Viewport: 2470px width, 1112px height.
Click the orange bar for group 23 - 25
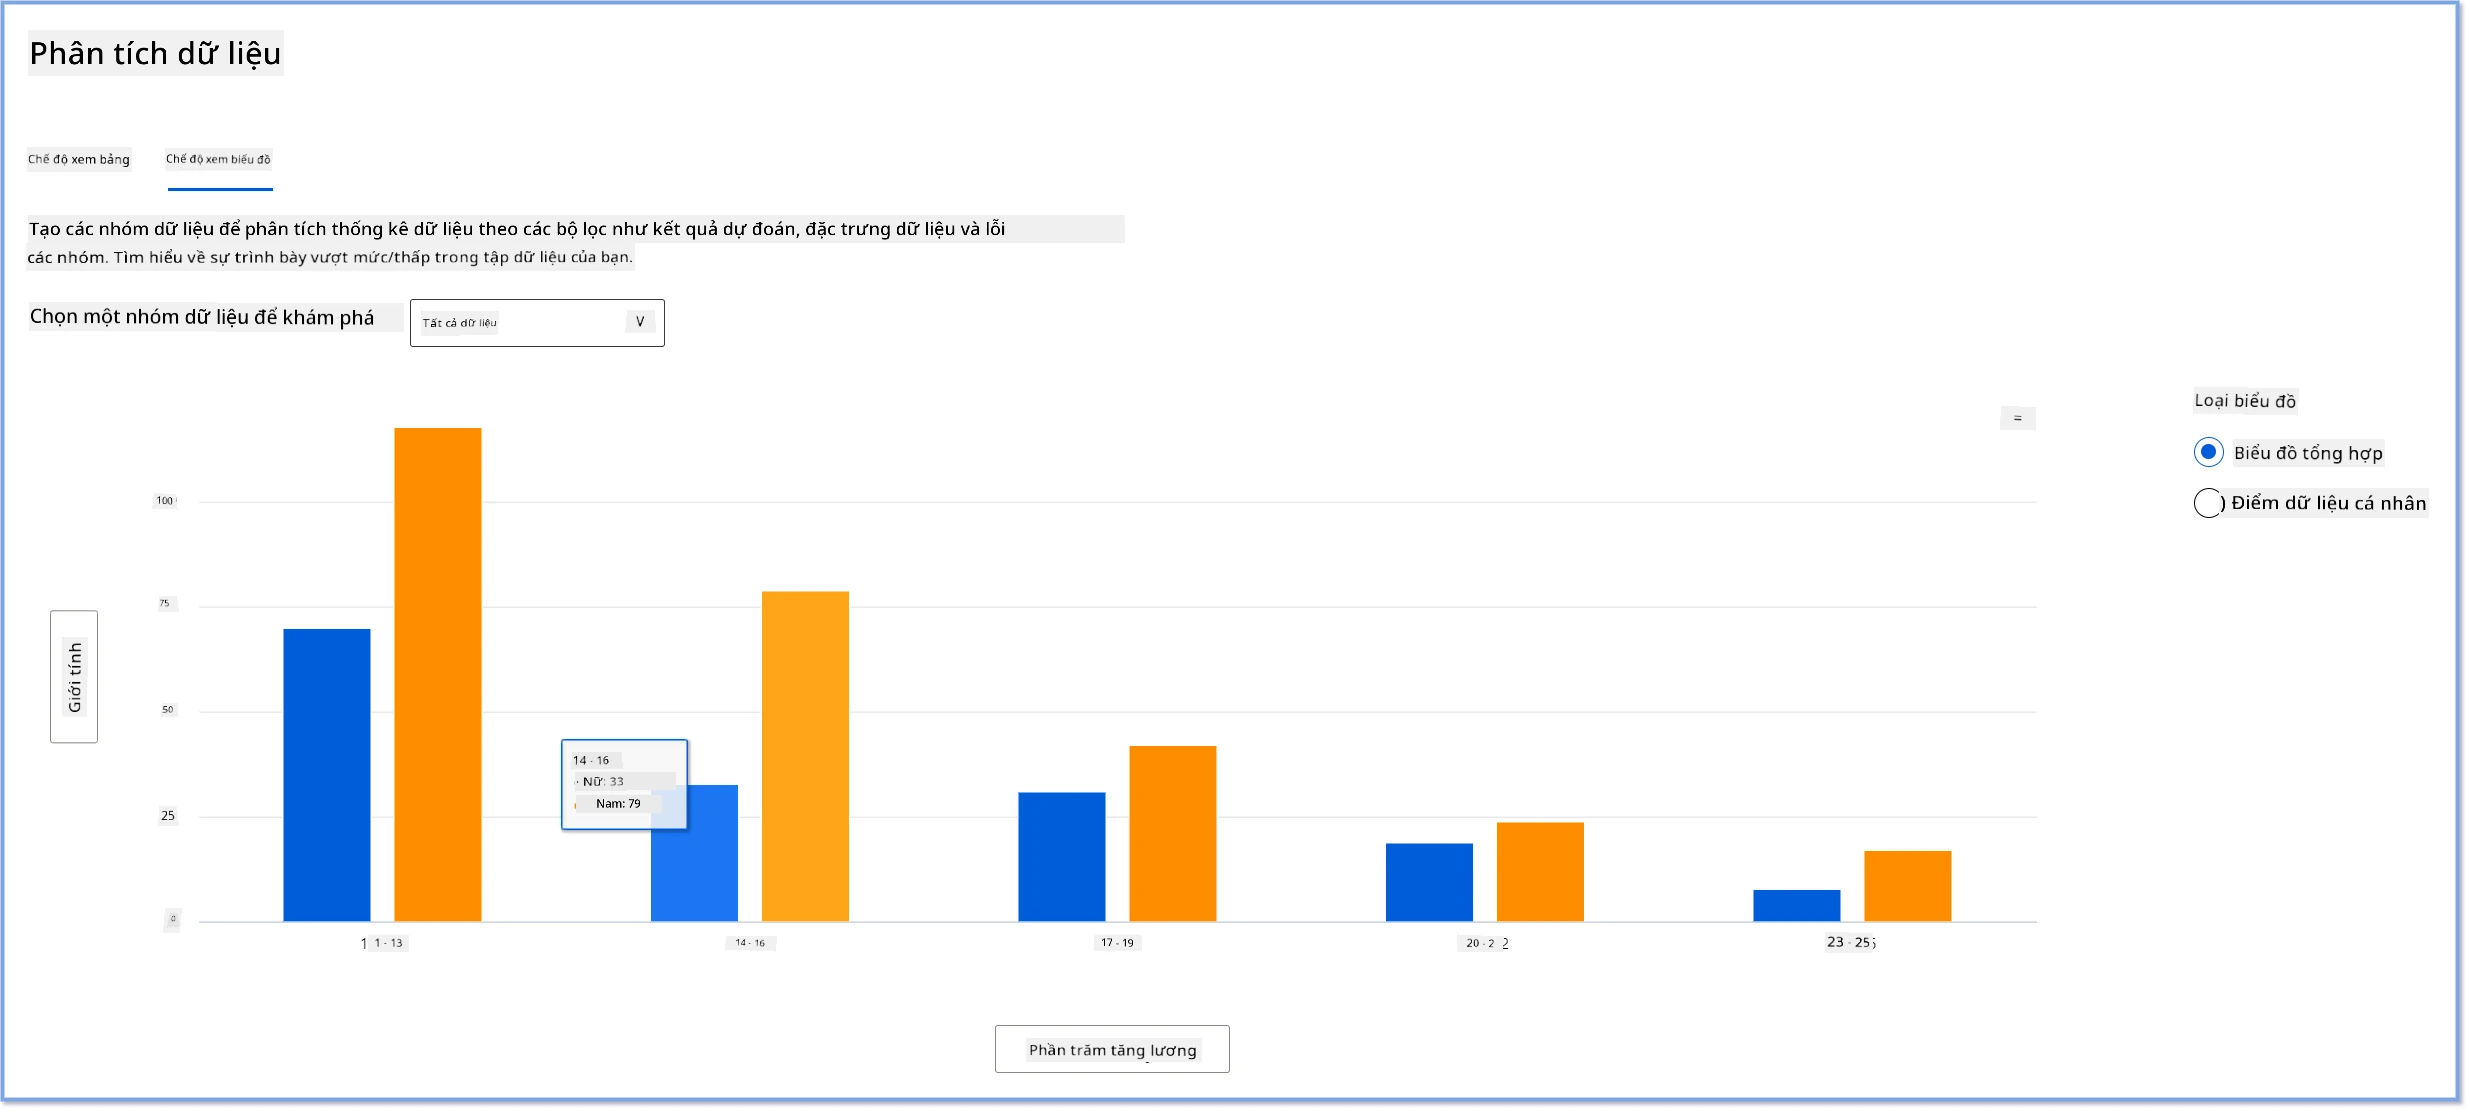[1907, 886]
